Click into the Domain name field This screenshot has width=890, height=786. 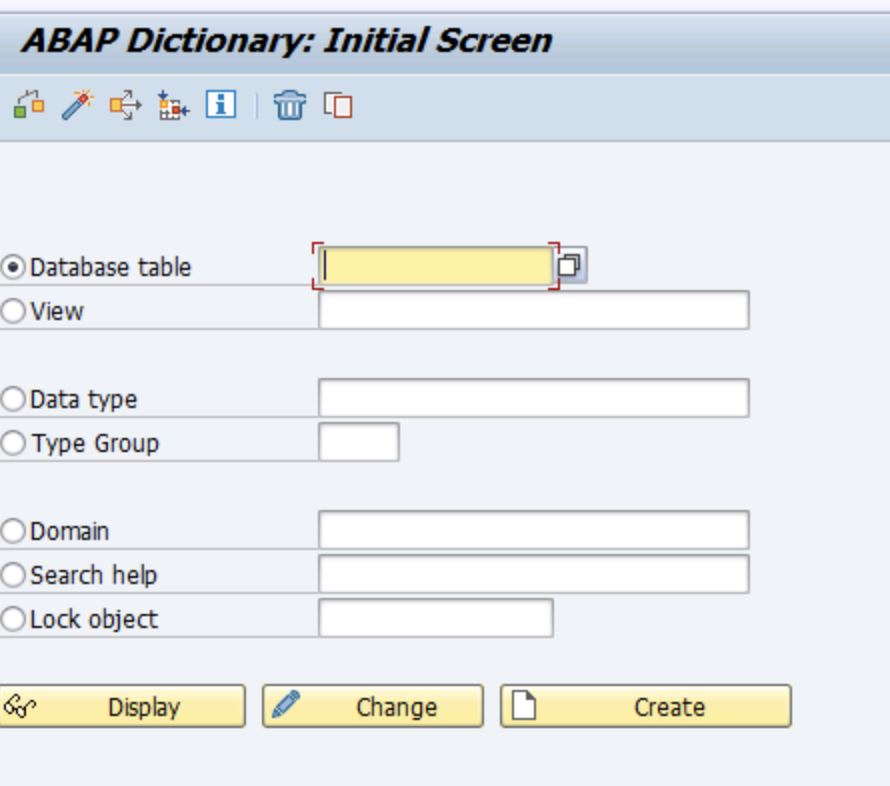534,530
